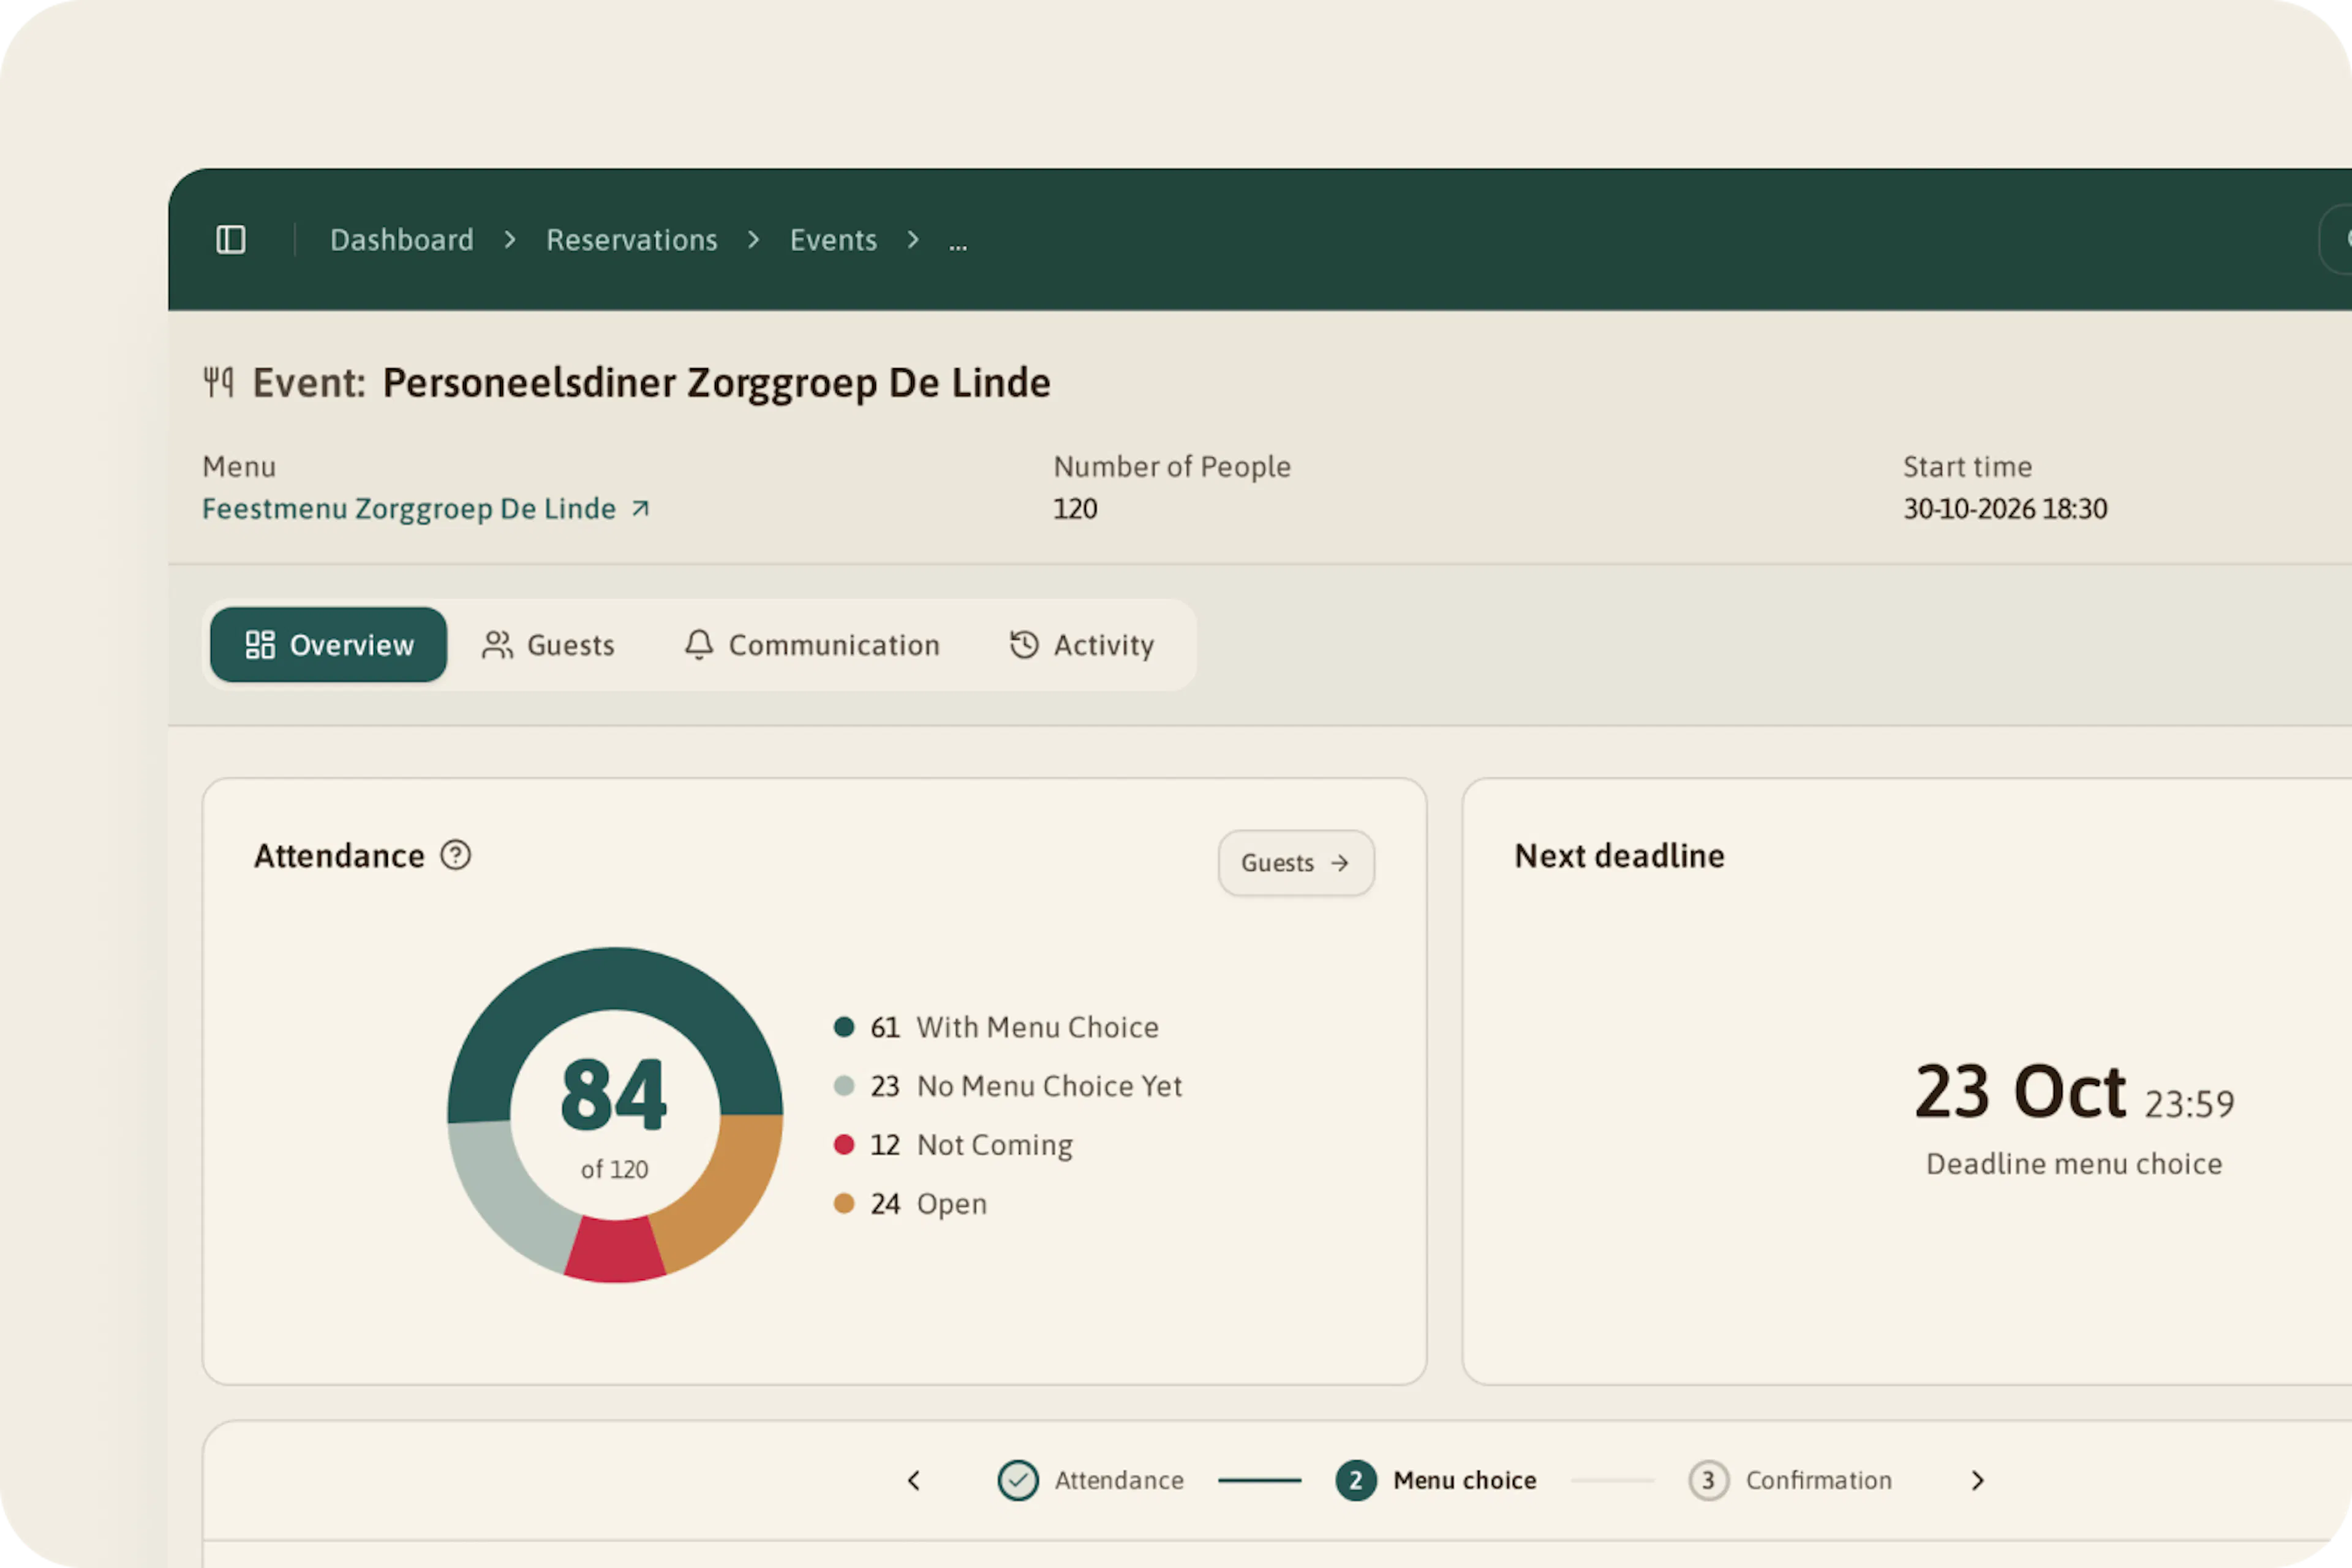The image size is (2352, 1568).
Task: Open Dashboard breadcrumb
Action: (x=402, y=240)
